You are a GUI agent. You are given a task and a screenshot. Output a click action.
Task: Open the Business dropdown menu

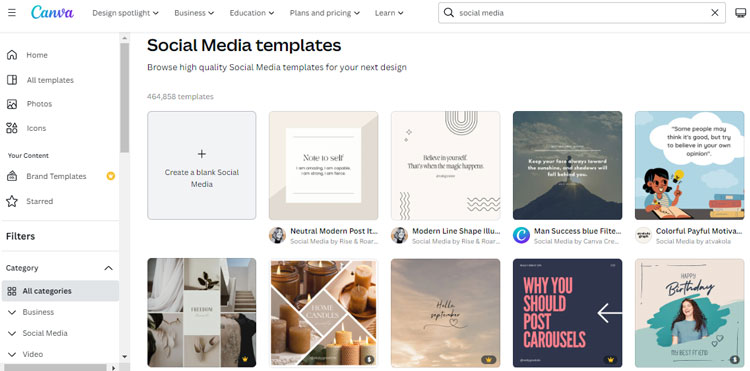(x=194, y=13)
